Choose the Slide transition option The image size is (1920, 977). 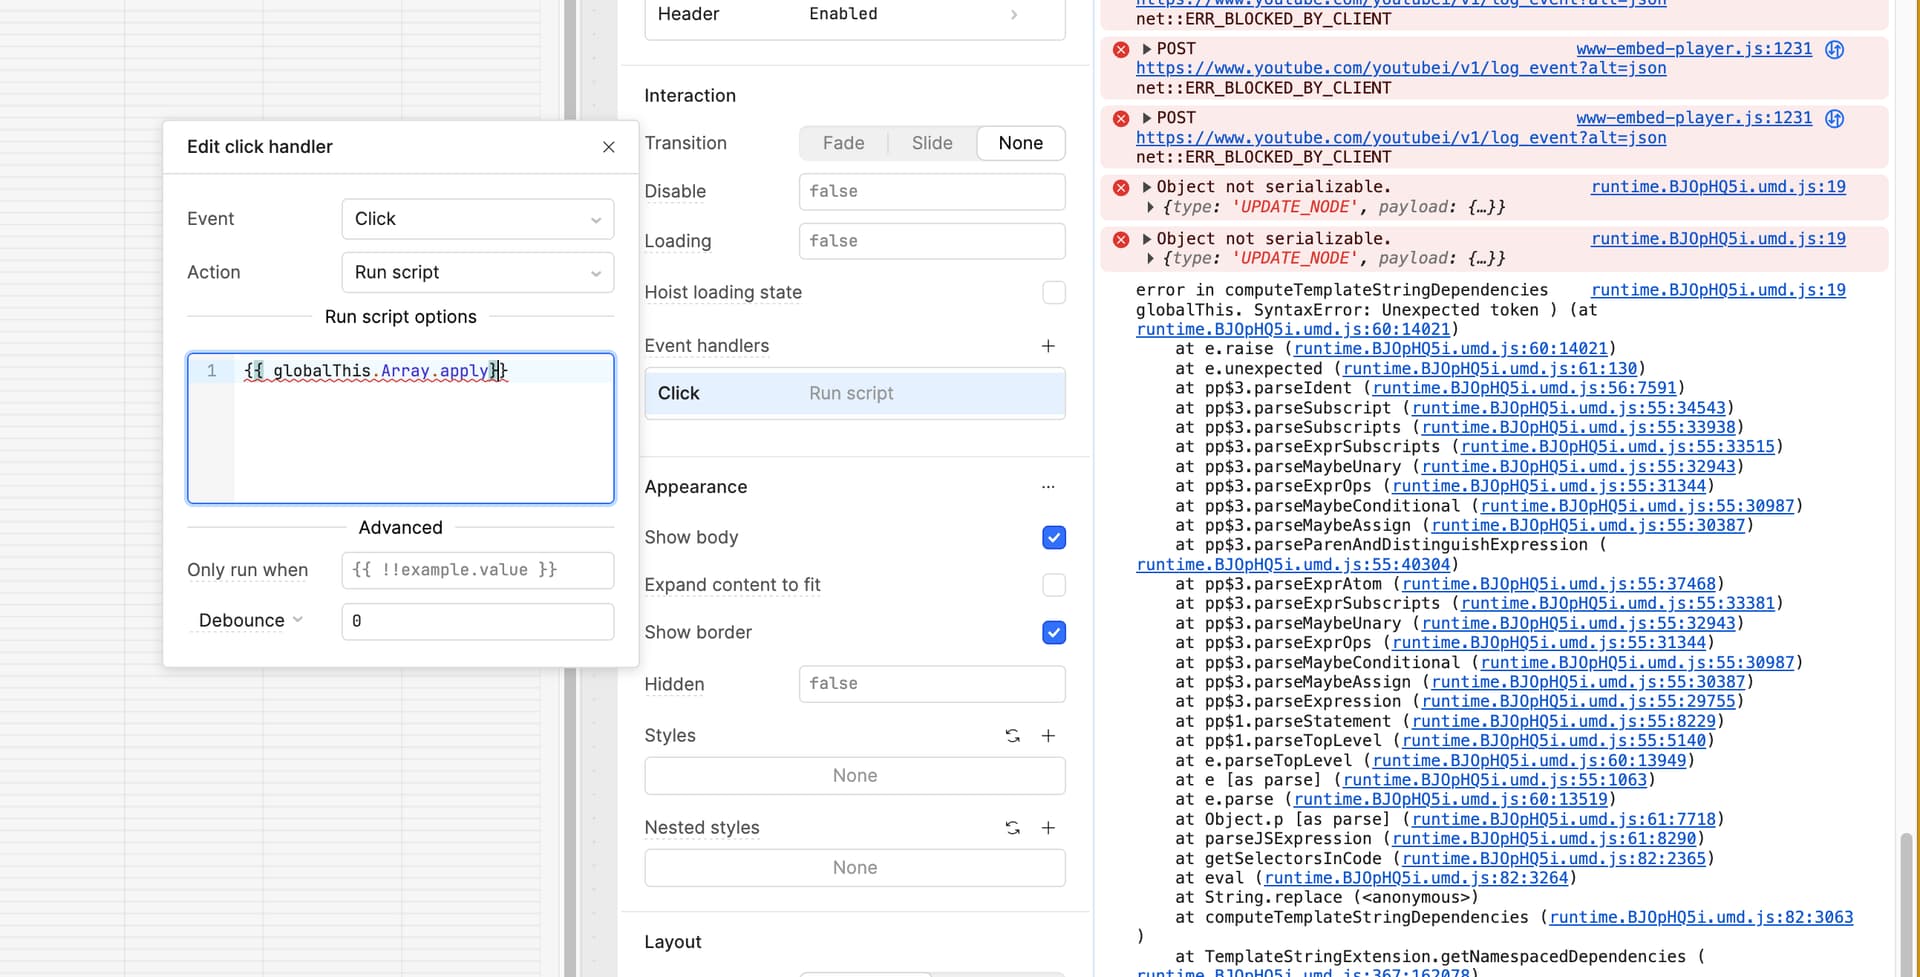pos(931,144)
